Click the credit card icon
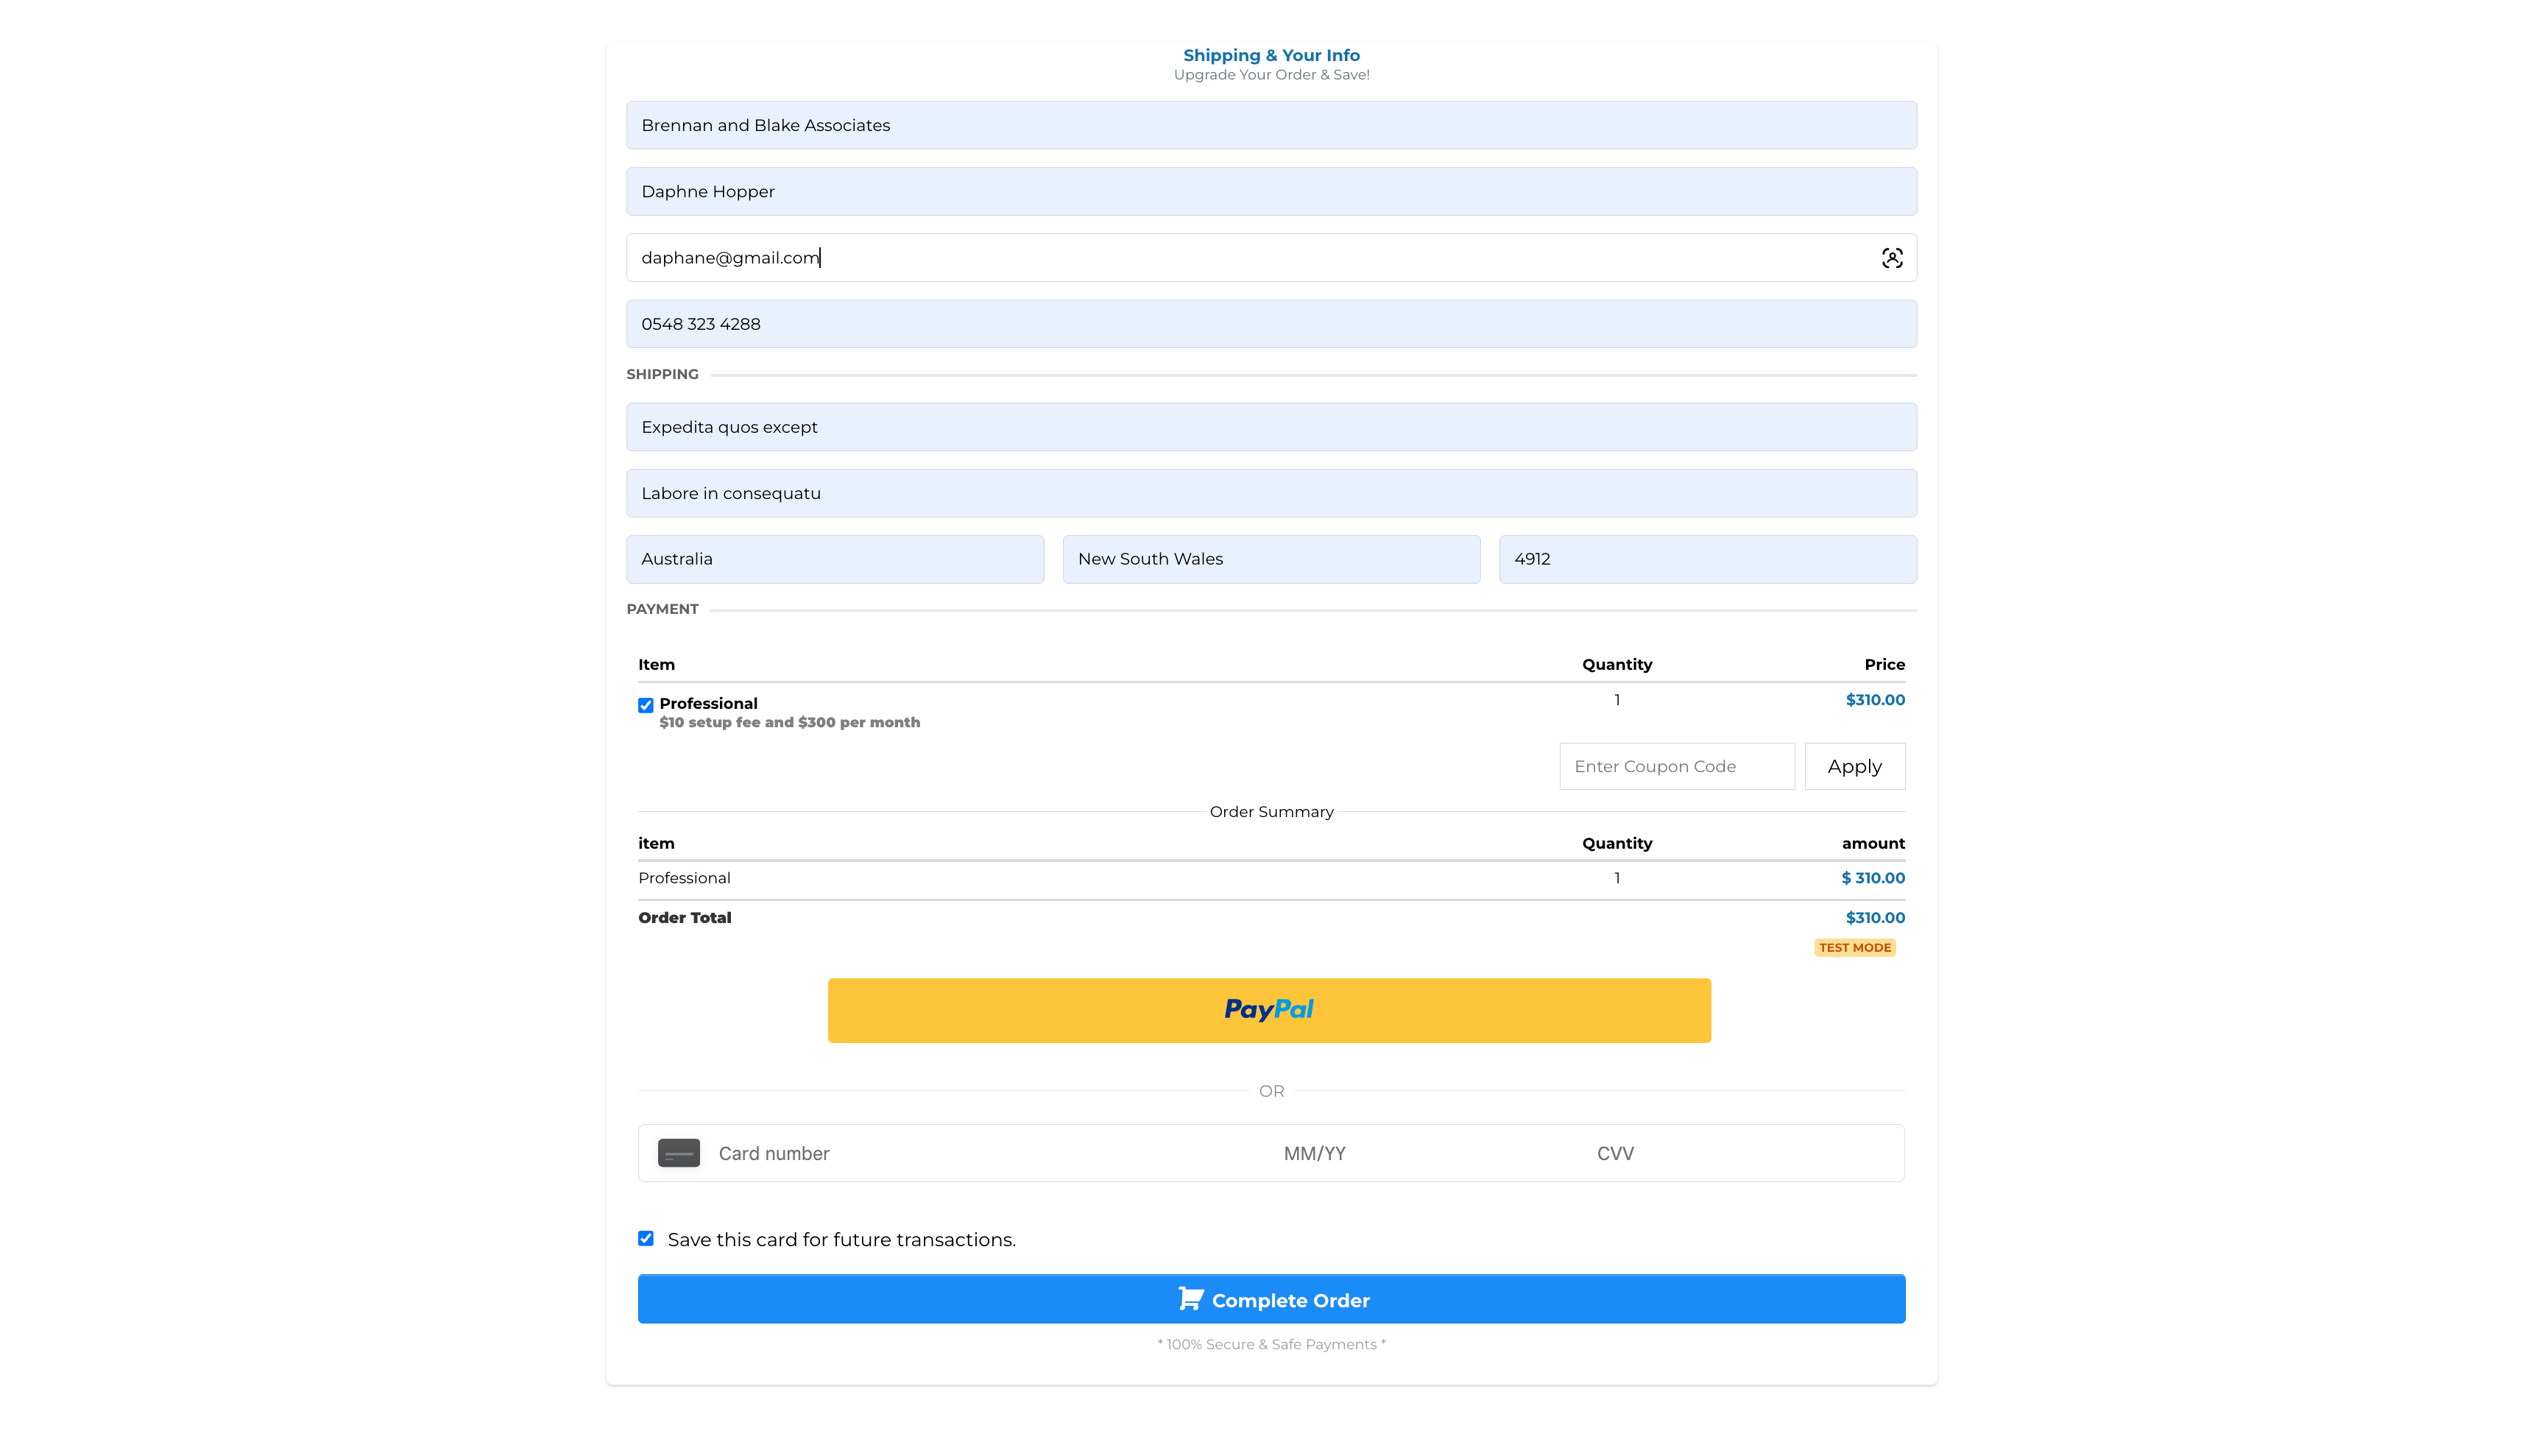 click(678, 1153)
